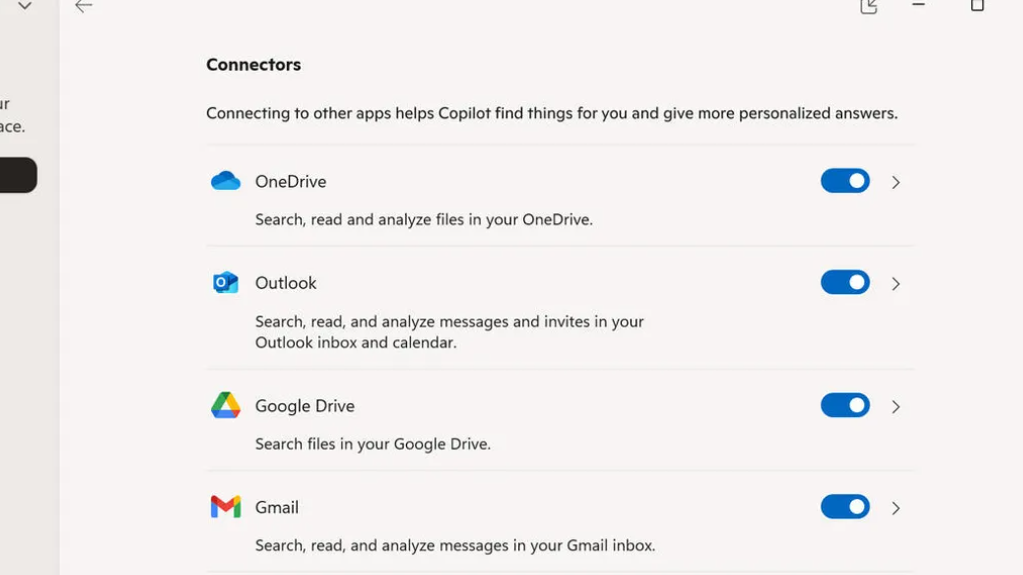This screenshot has width=1023, height=575.
Task: Switch off the Gmail connector
Action: point(845,507)
